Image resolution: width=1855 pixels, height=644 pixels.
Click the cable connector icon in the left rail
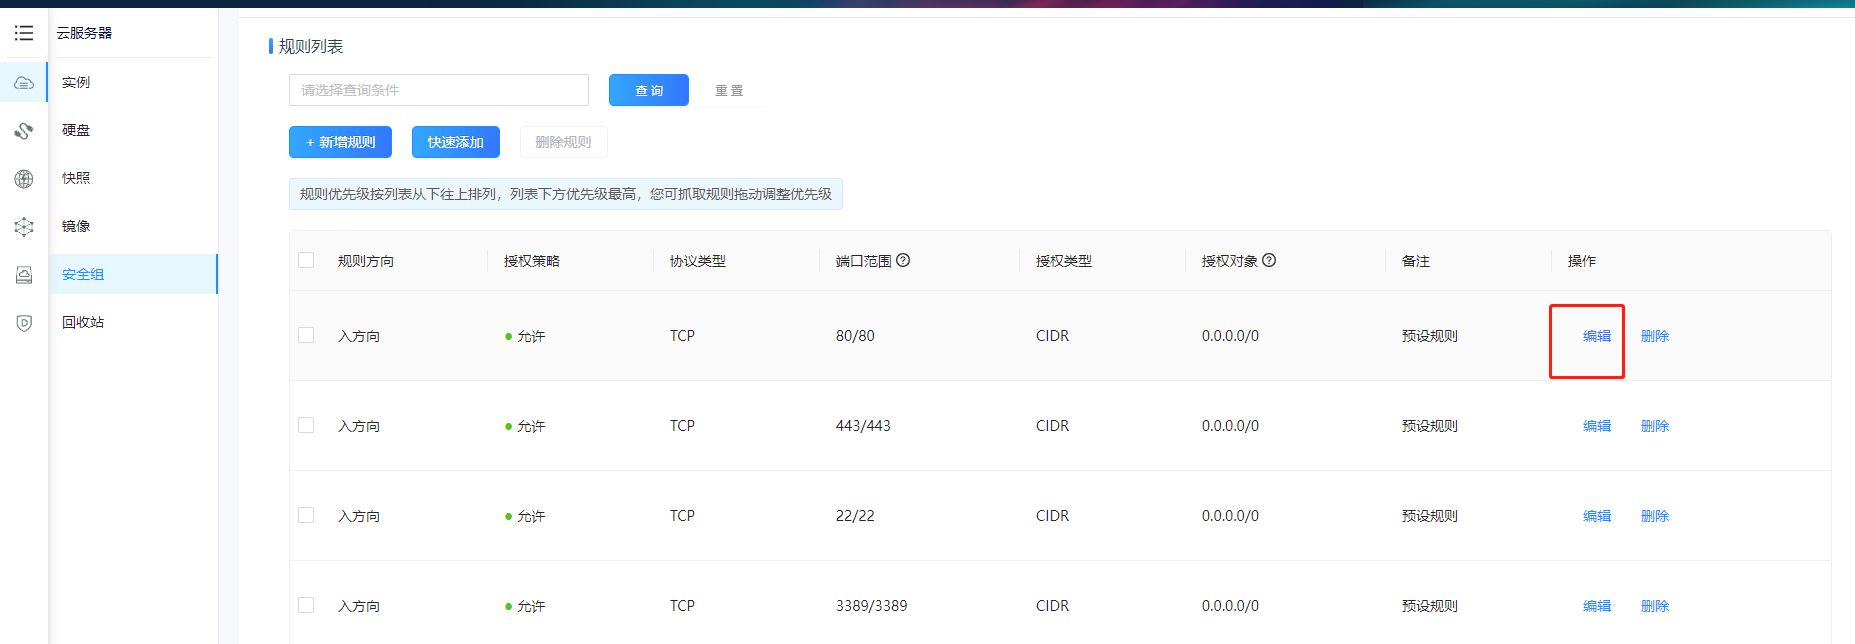tap(24, 130)
